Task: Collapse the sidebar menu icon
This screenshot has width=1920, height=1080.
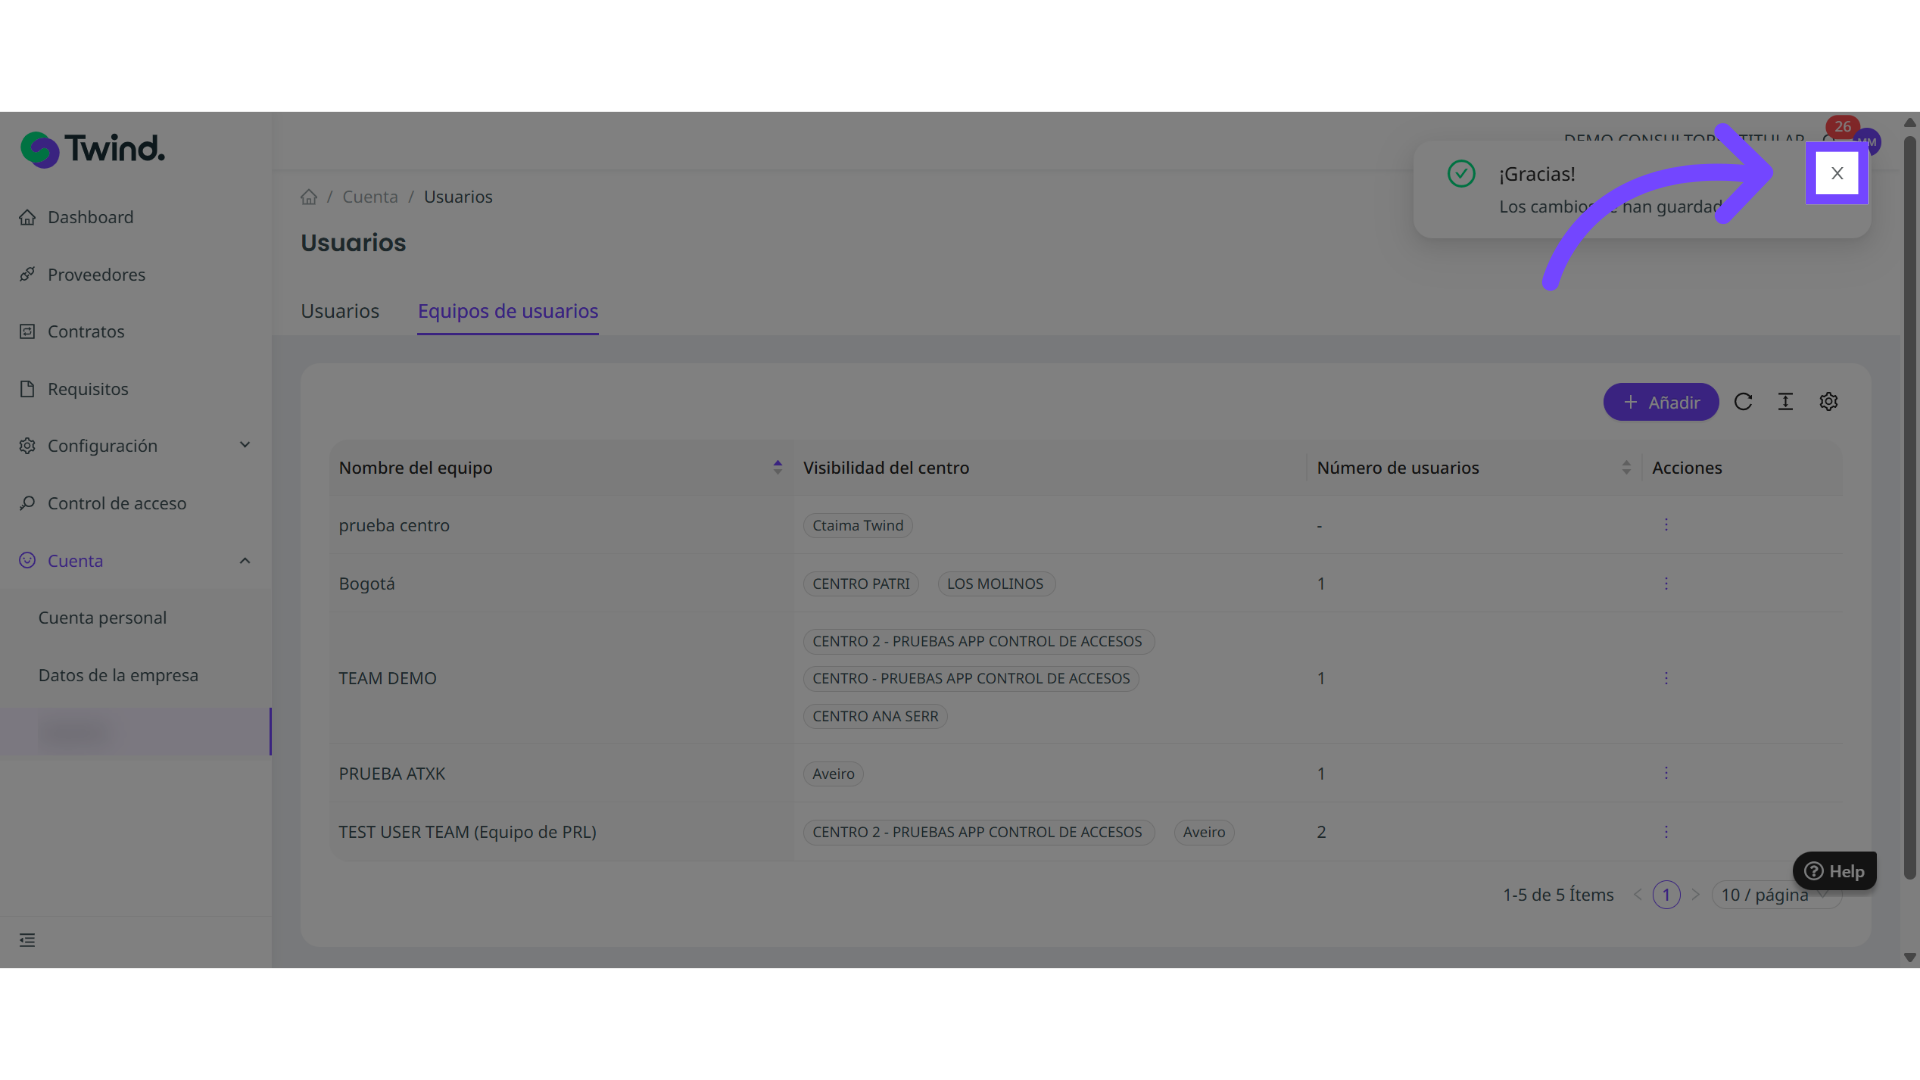Action: pos(27,940)
